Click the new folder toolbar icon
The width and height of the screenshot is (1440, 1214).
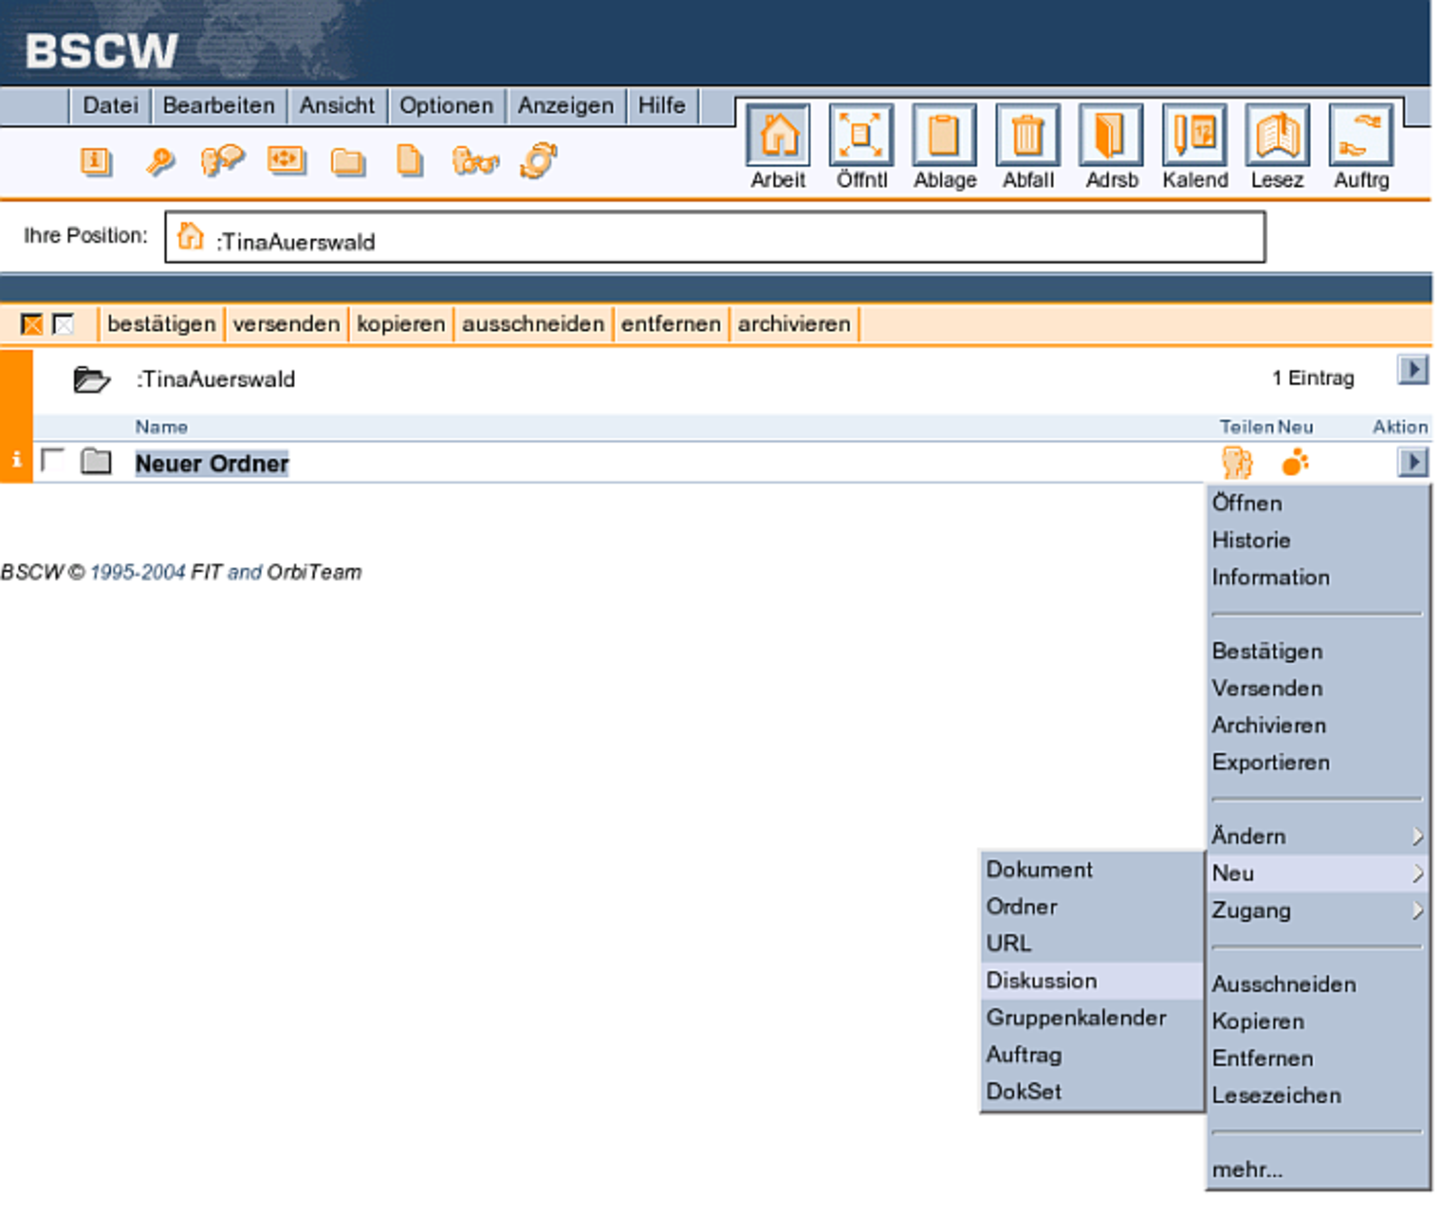point(348,162)
